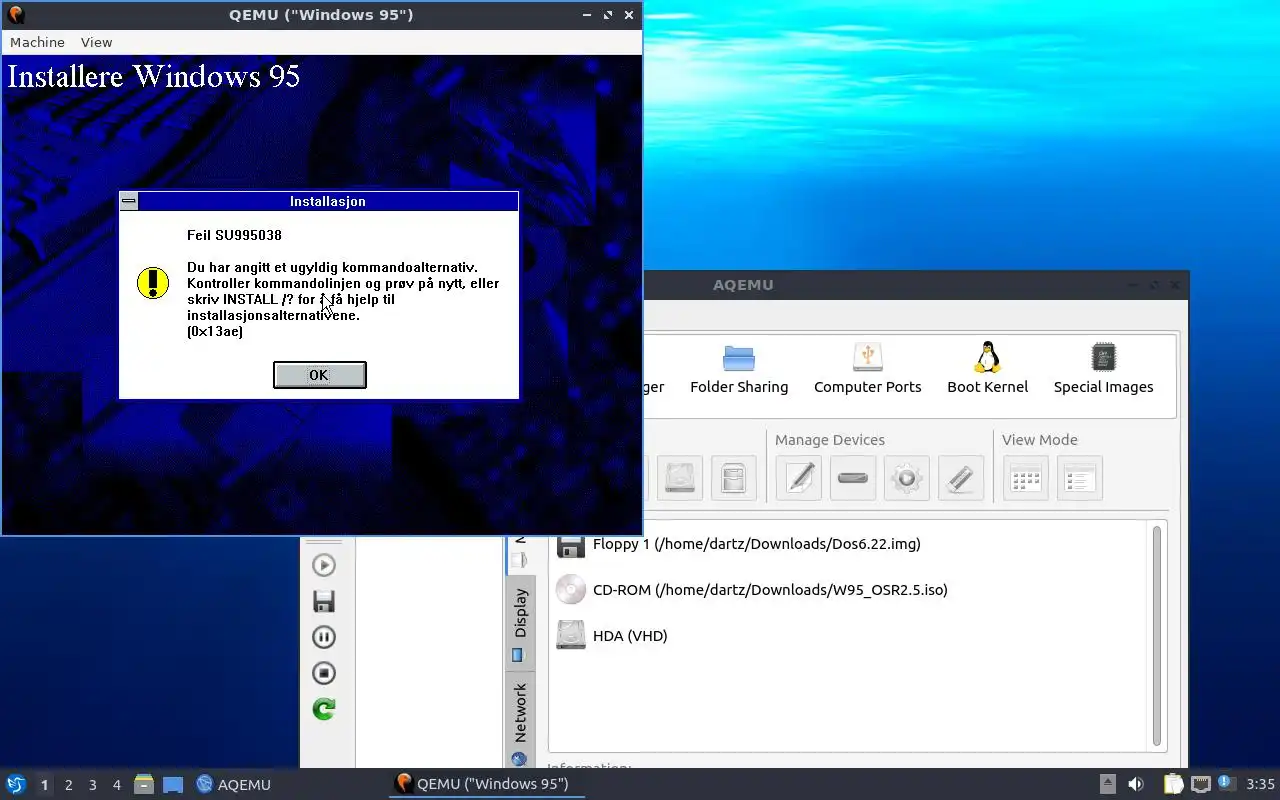Click the hard drive icon beside HDA
The image size is (1280, 800).
point(571,635)
